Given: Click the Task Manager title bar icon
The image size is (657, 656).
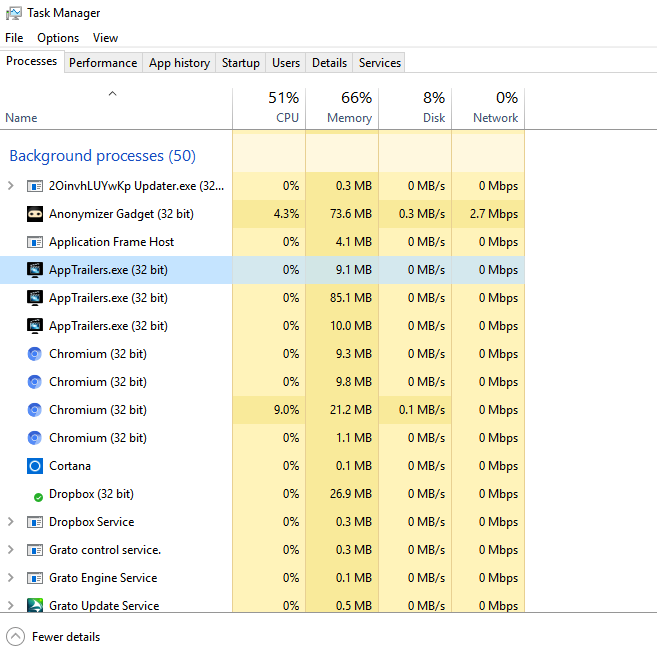Looking at the screenshot, I should 13,13.
